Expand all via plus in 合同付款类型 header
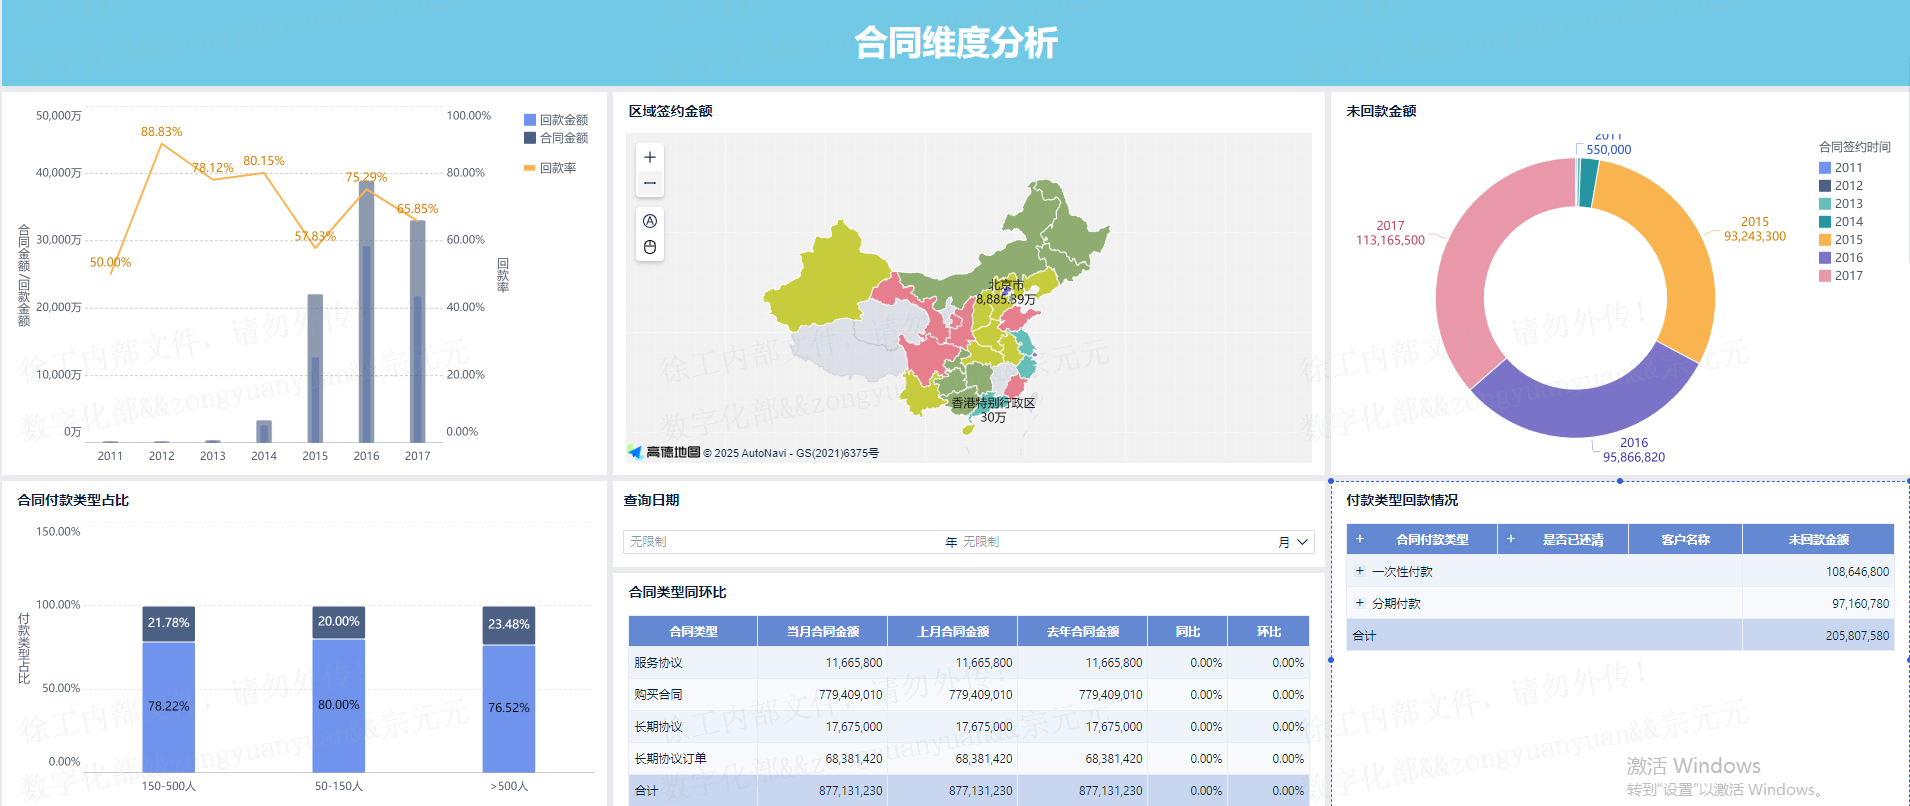1910x806 pixels. (1360, 539)
